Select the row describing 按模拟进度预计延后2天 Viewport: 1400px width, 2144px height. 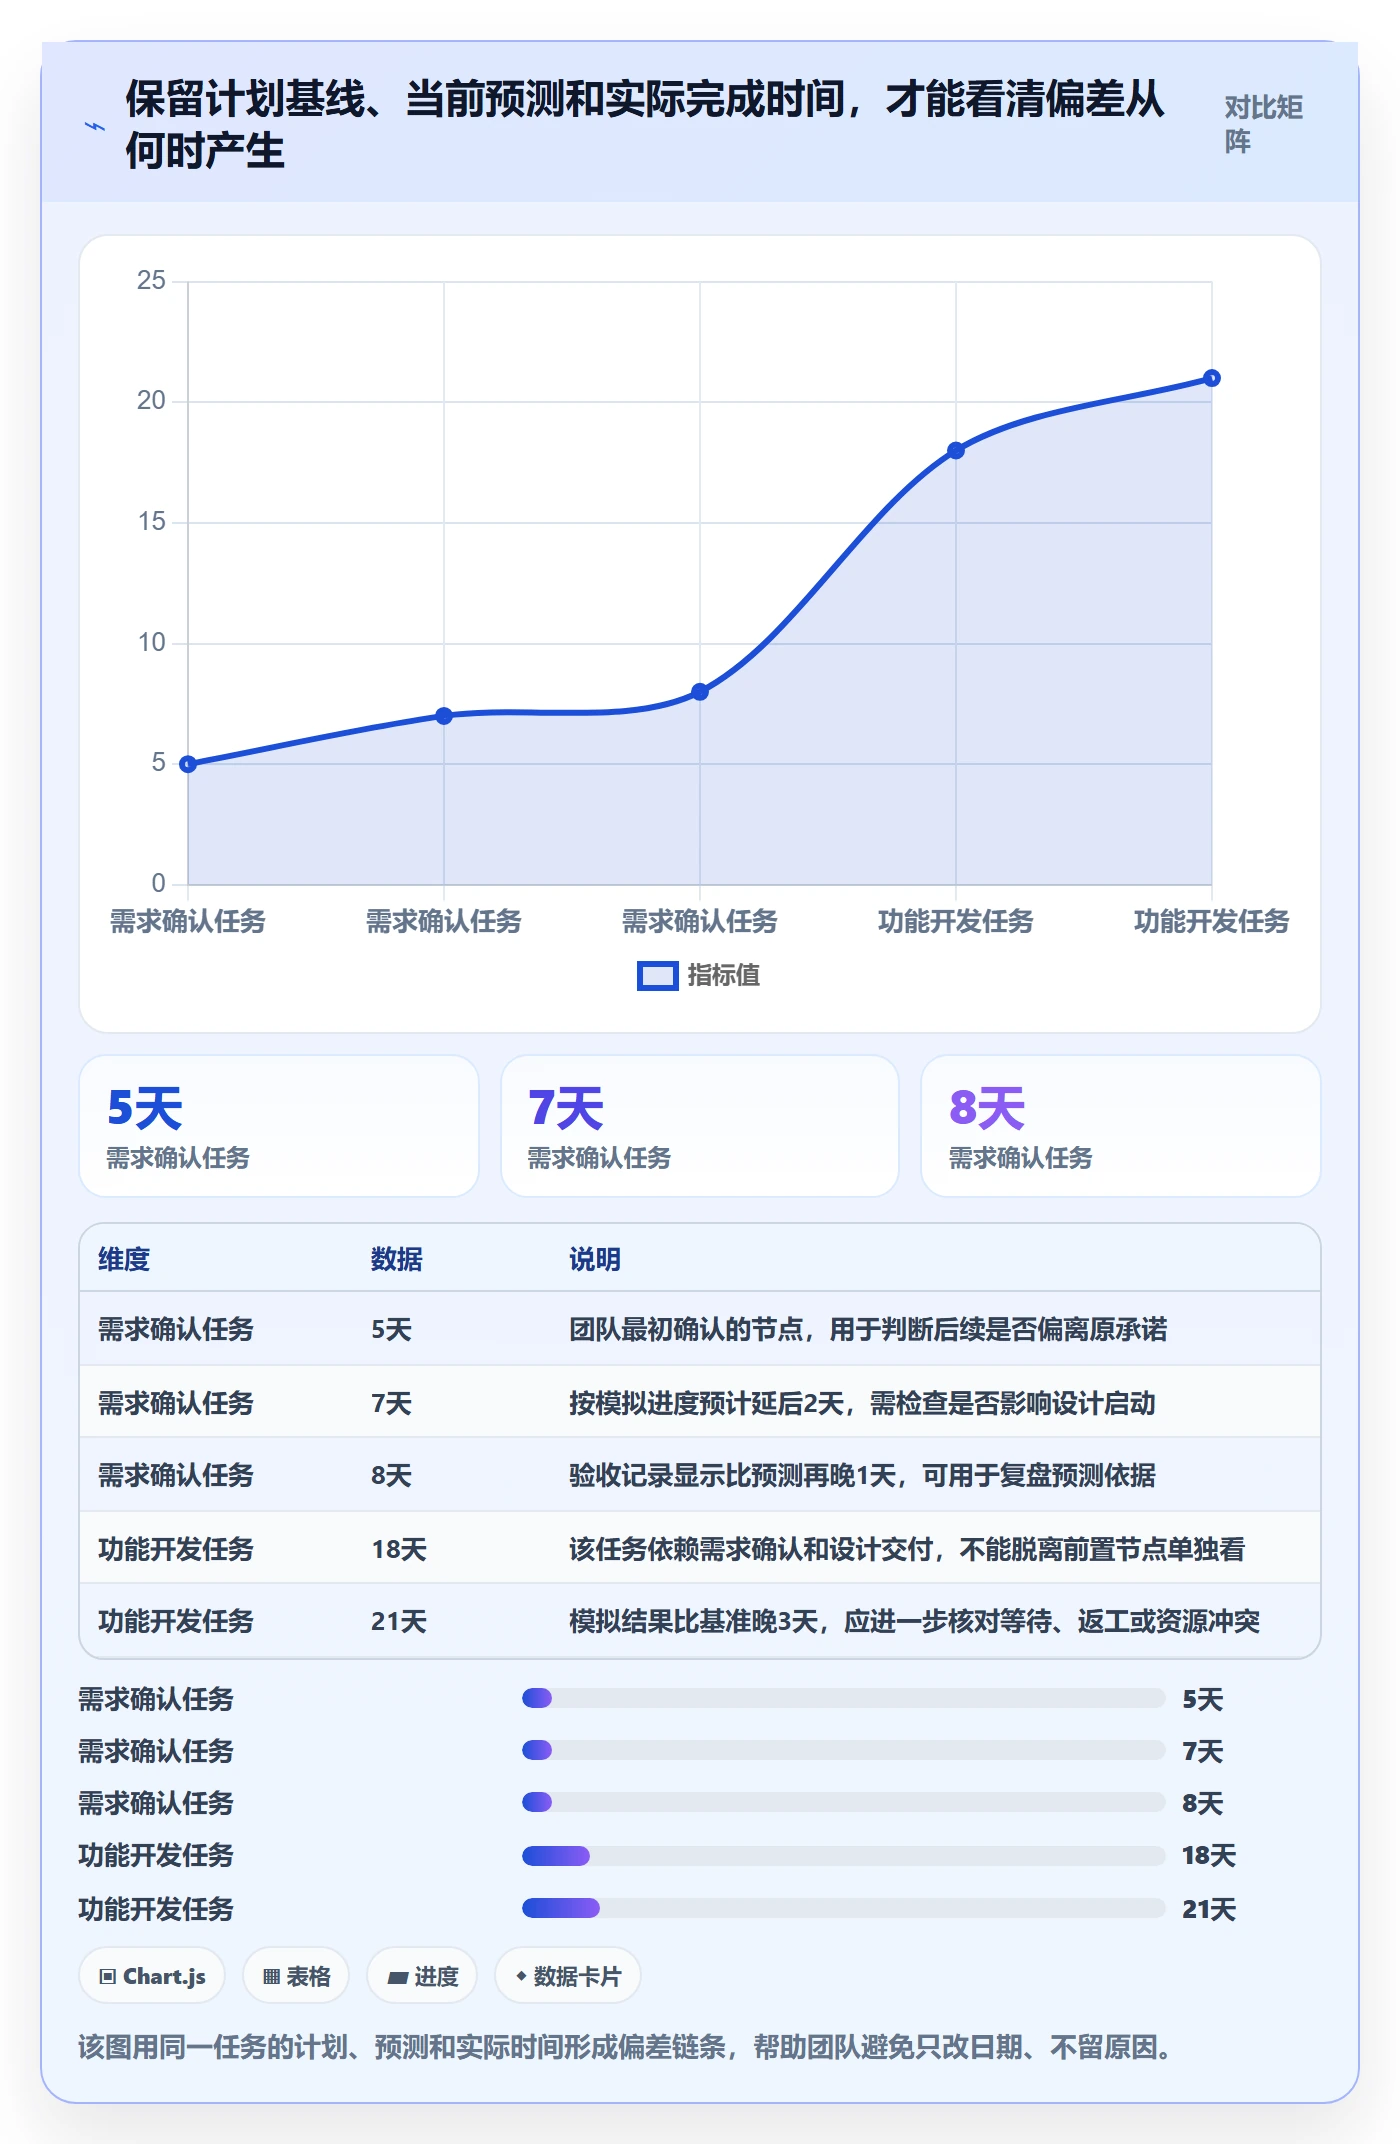coord(700,1402)
